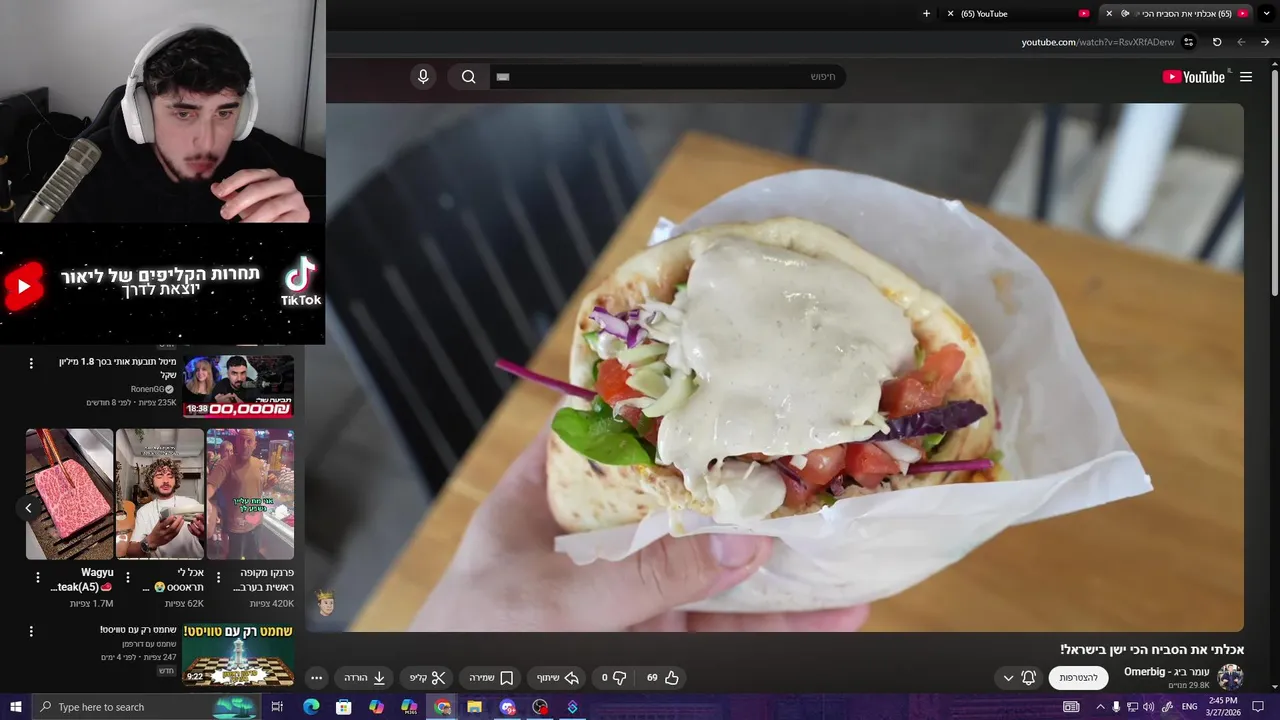Download the video via הורדה

click(x=365, y=677)
